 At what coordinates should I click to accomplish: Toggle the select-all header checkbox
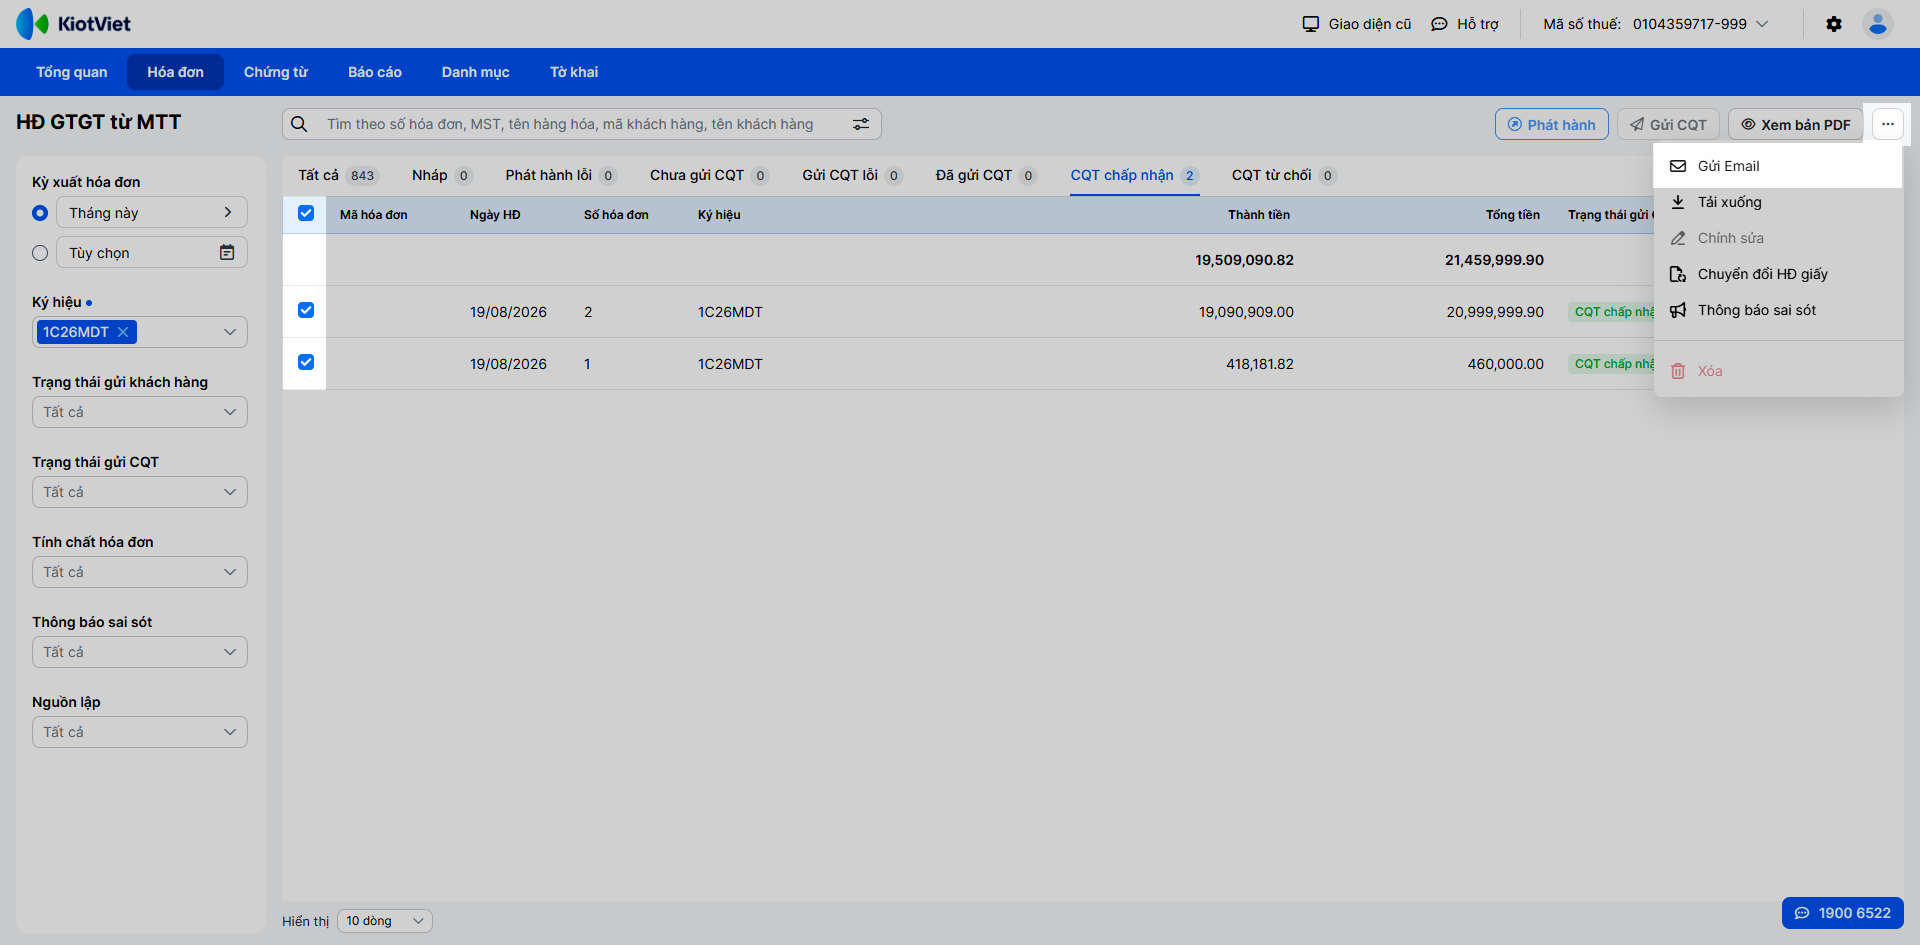tap(306, 213)
